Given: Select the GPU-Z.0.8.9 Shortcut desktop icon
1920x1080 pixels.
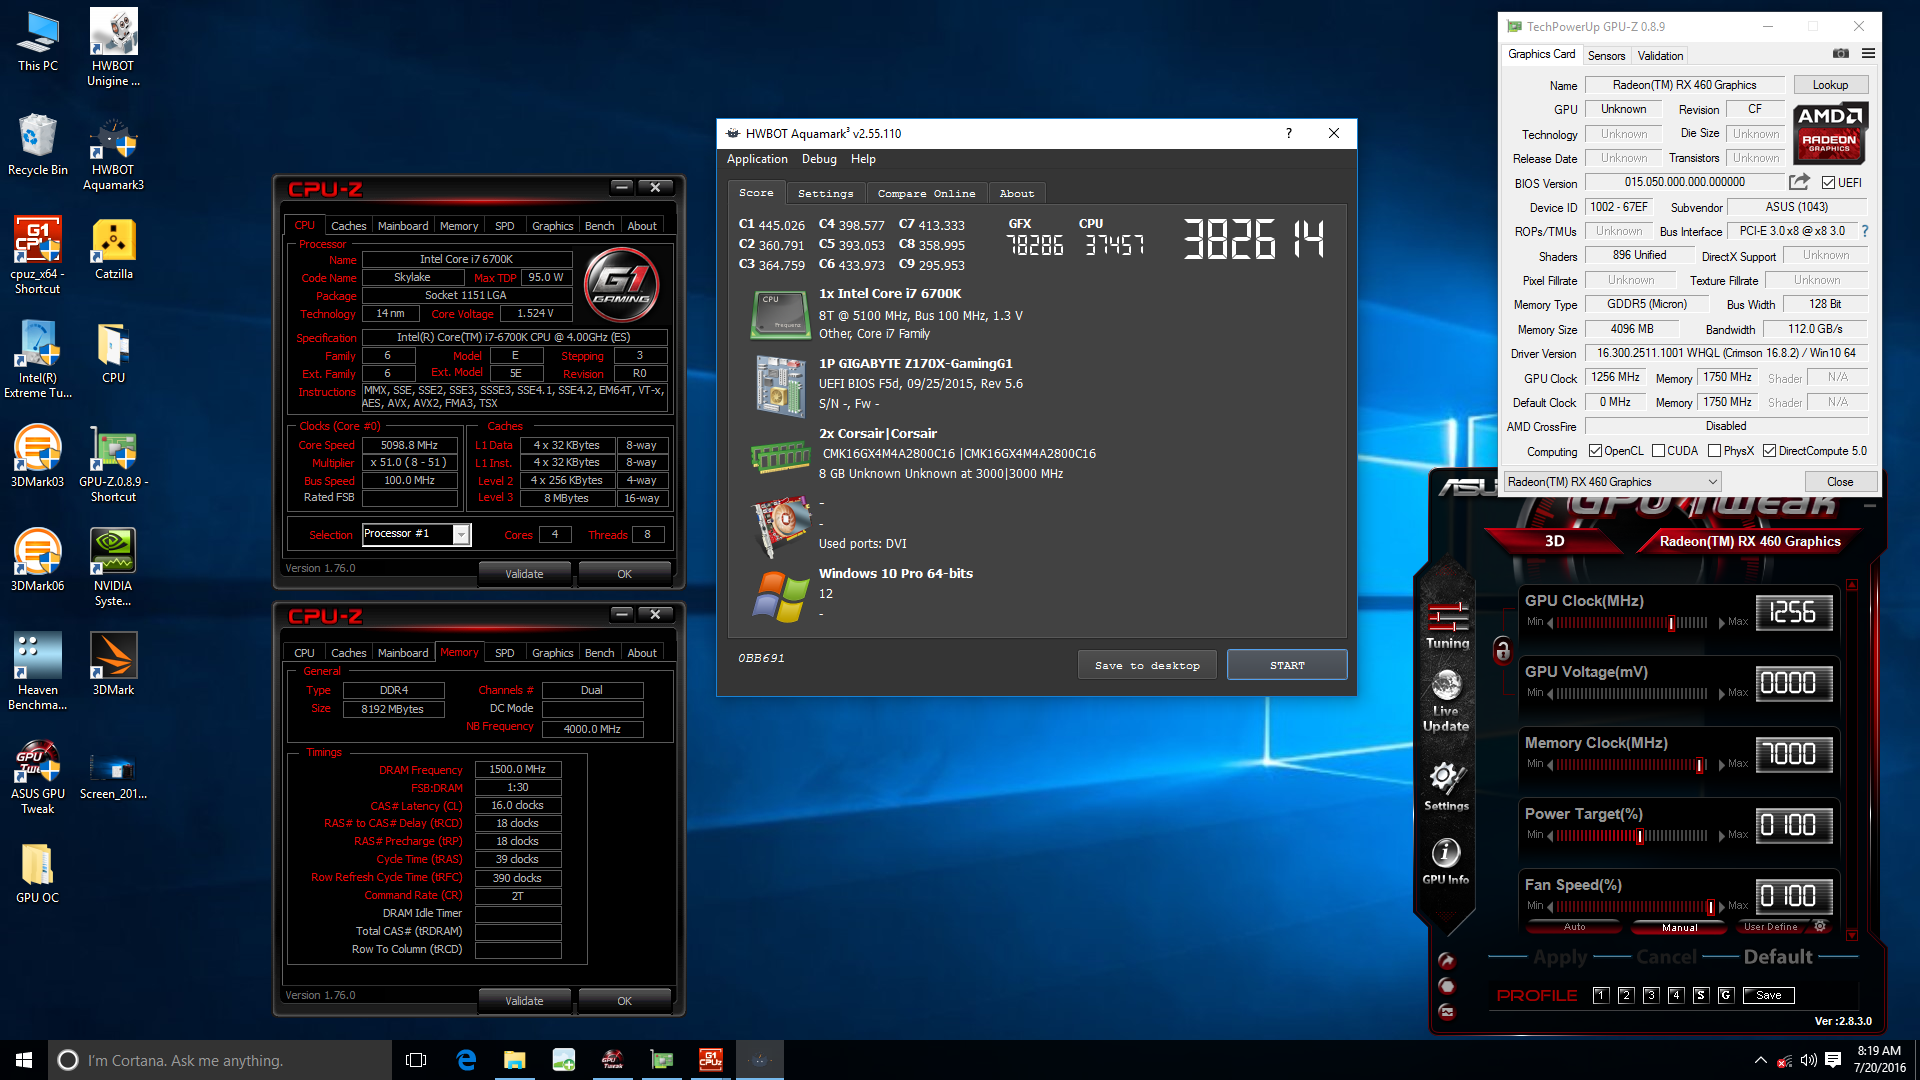Looking at the screenshot, I should pos(113,464).
